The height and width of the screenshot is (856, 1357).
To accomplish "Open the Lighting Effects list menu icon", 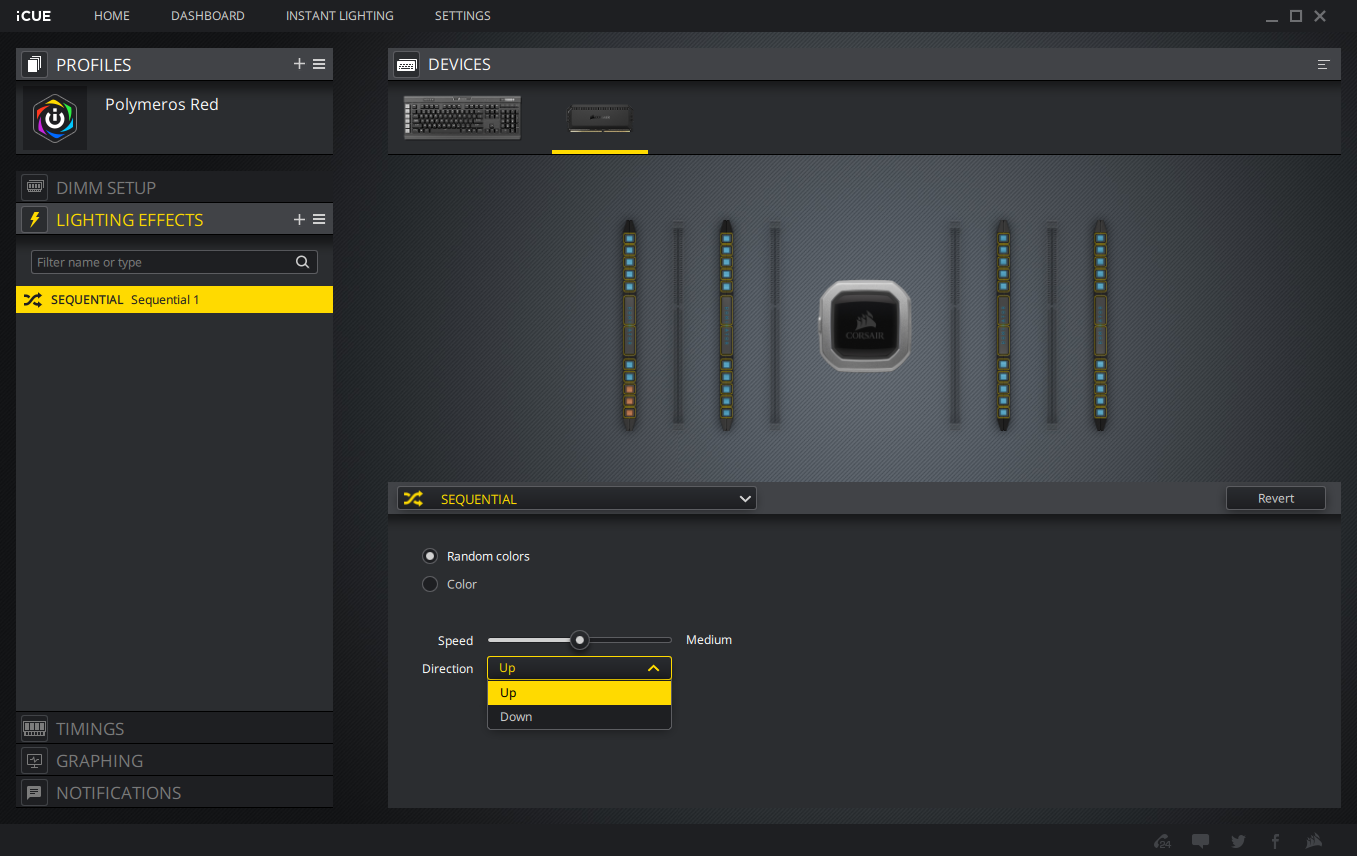I will [x=319, y=219].
